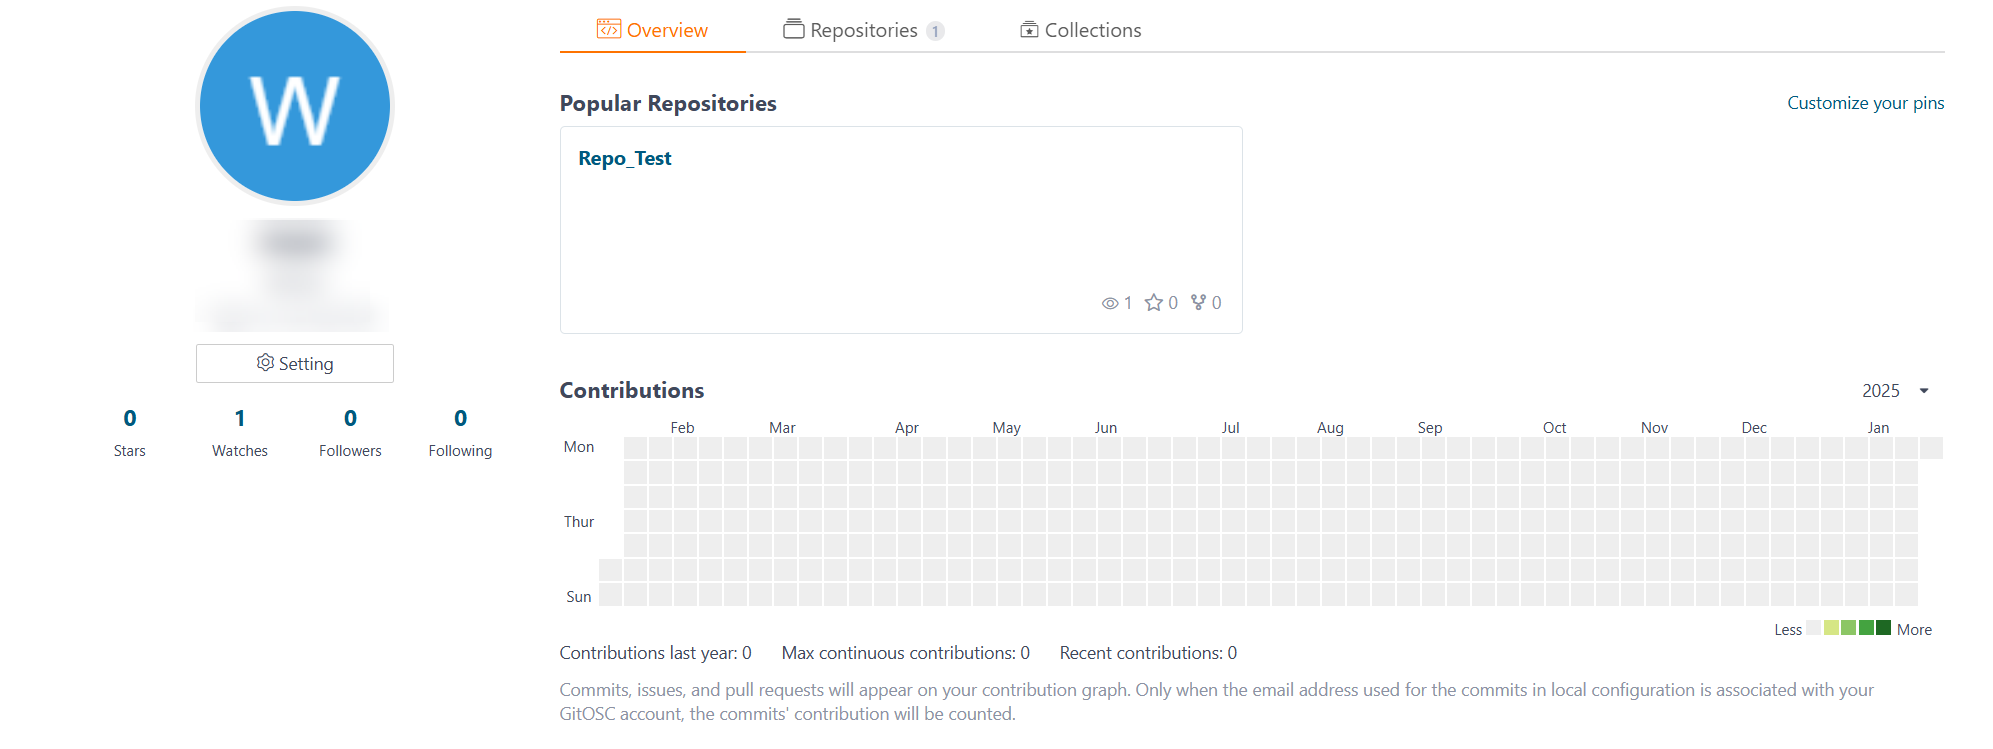Open the Setting button
This screenshot has height=749, width=1993.
point(295,363)
